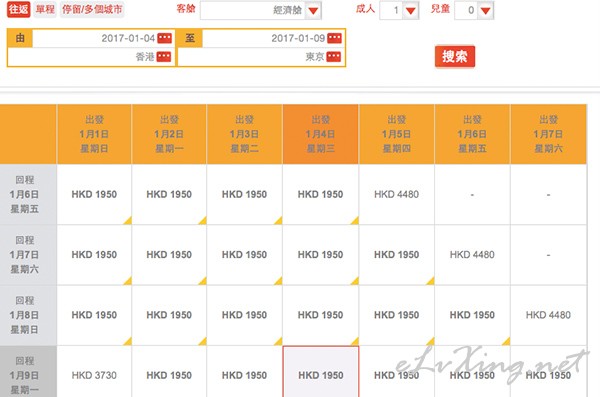Choose HKD 4480 fare, depart 1月7日 return 1月8日
The width and height of the screenshot is (600, 397).
tap(549, 315)
